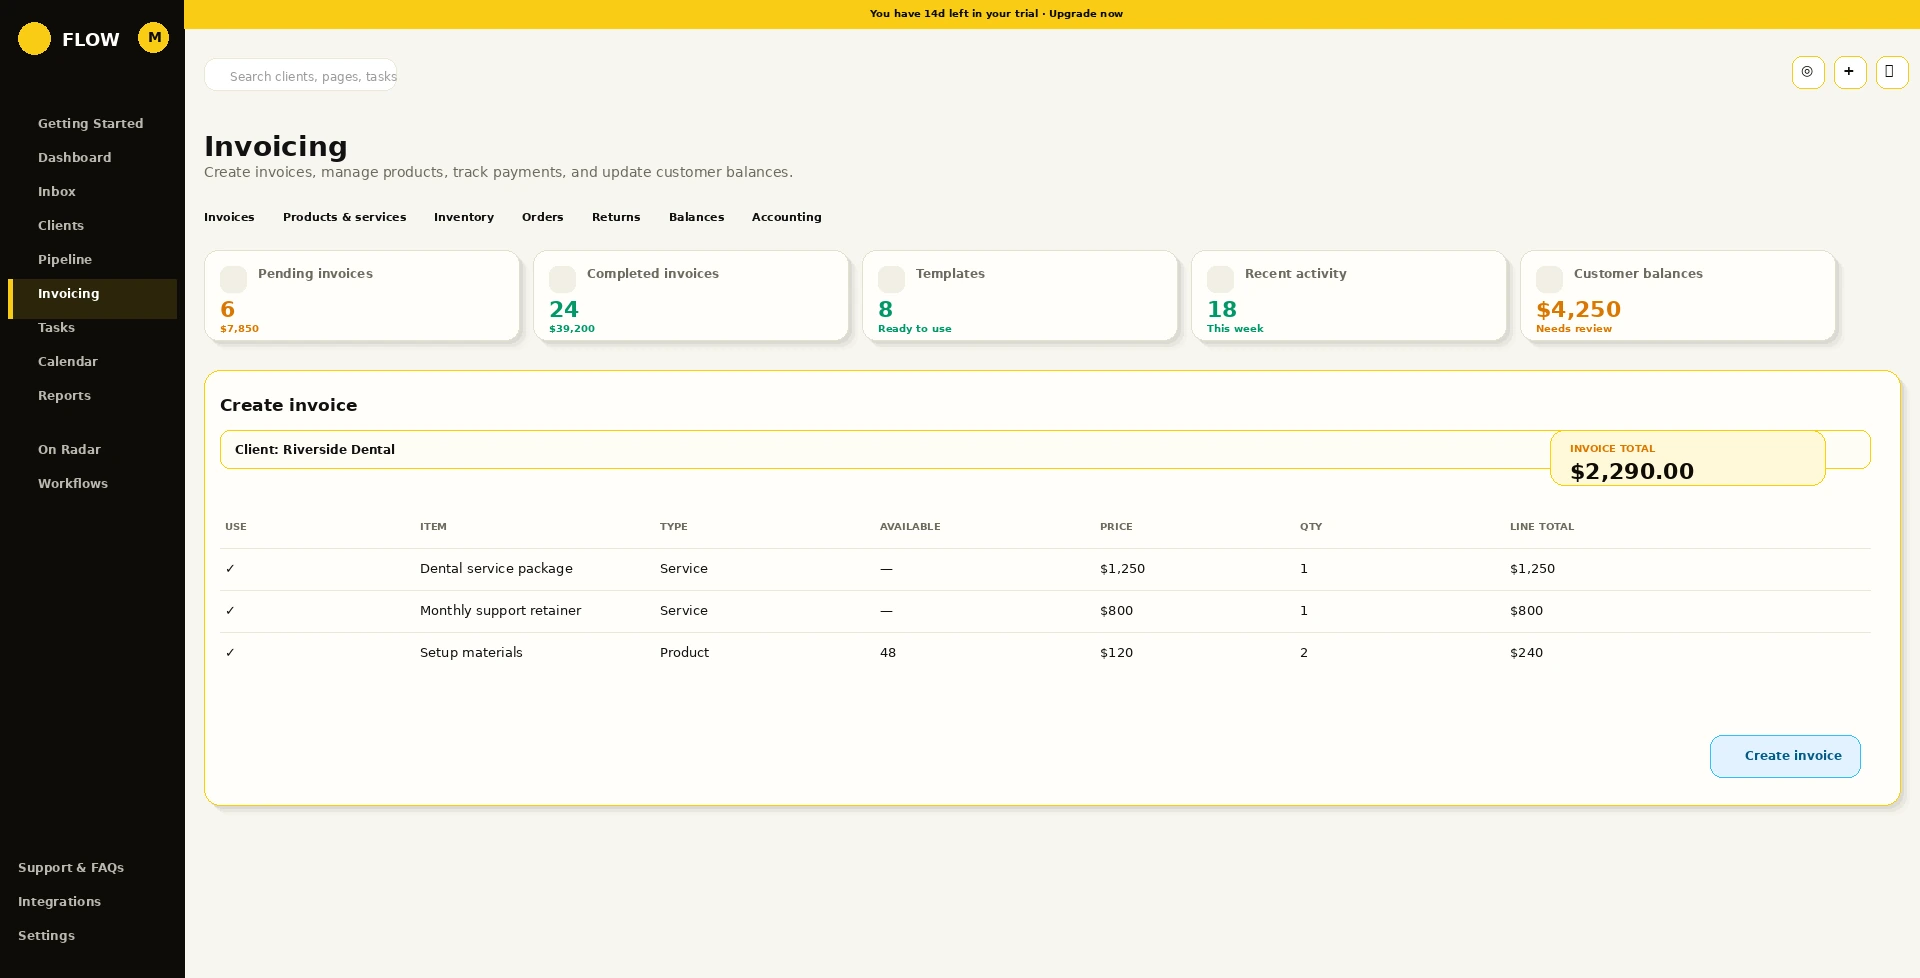Screen dimensions: 1920x978
Task: Click the target icon button at top right
Action: point(1808,72)
